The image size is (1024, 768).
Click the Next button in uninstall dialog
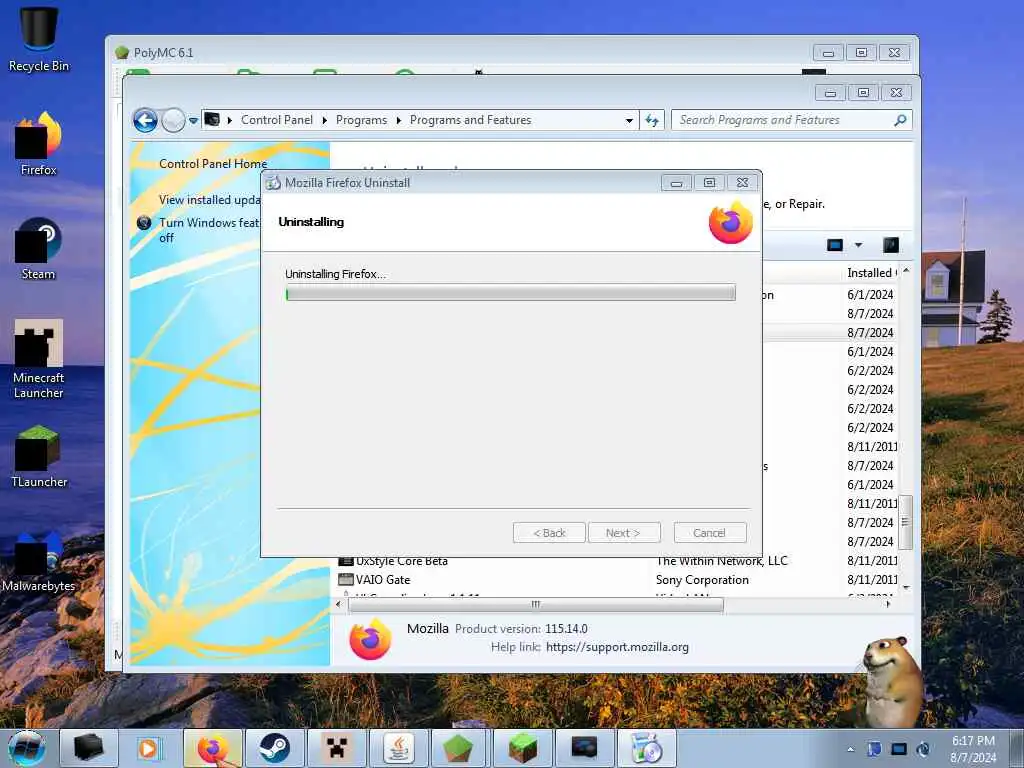tap(624, 533)
